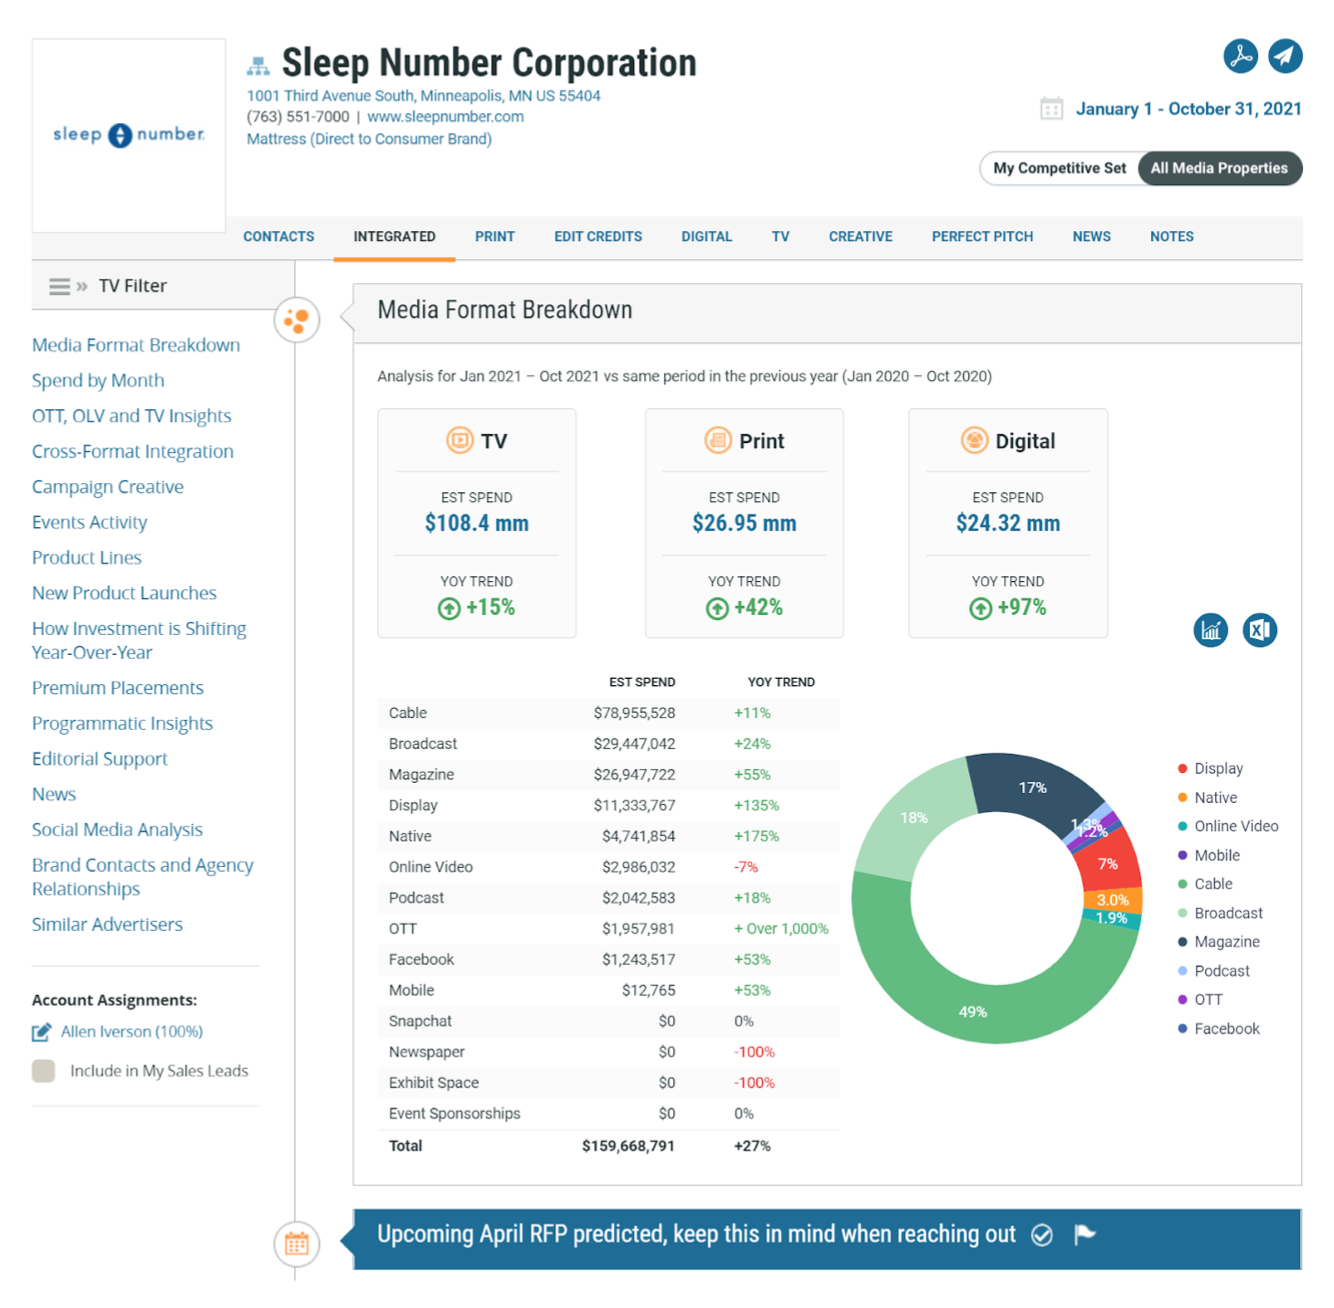The image size is (1334, 1308).
Task: Open Programmatic Insights section
Action: point(122,723)
